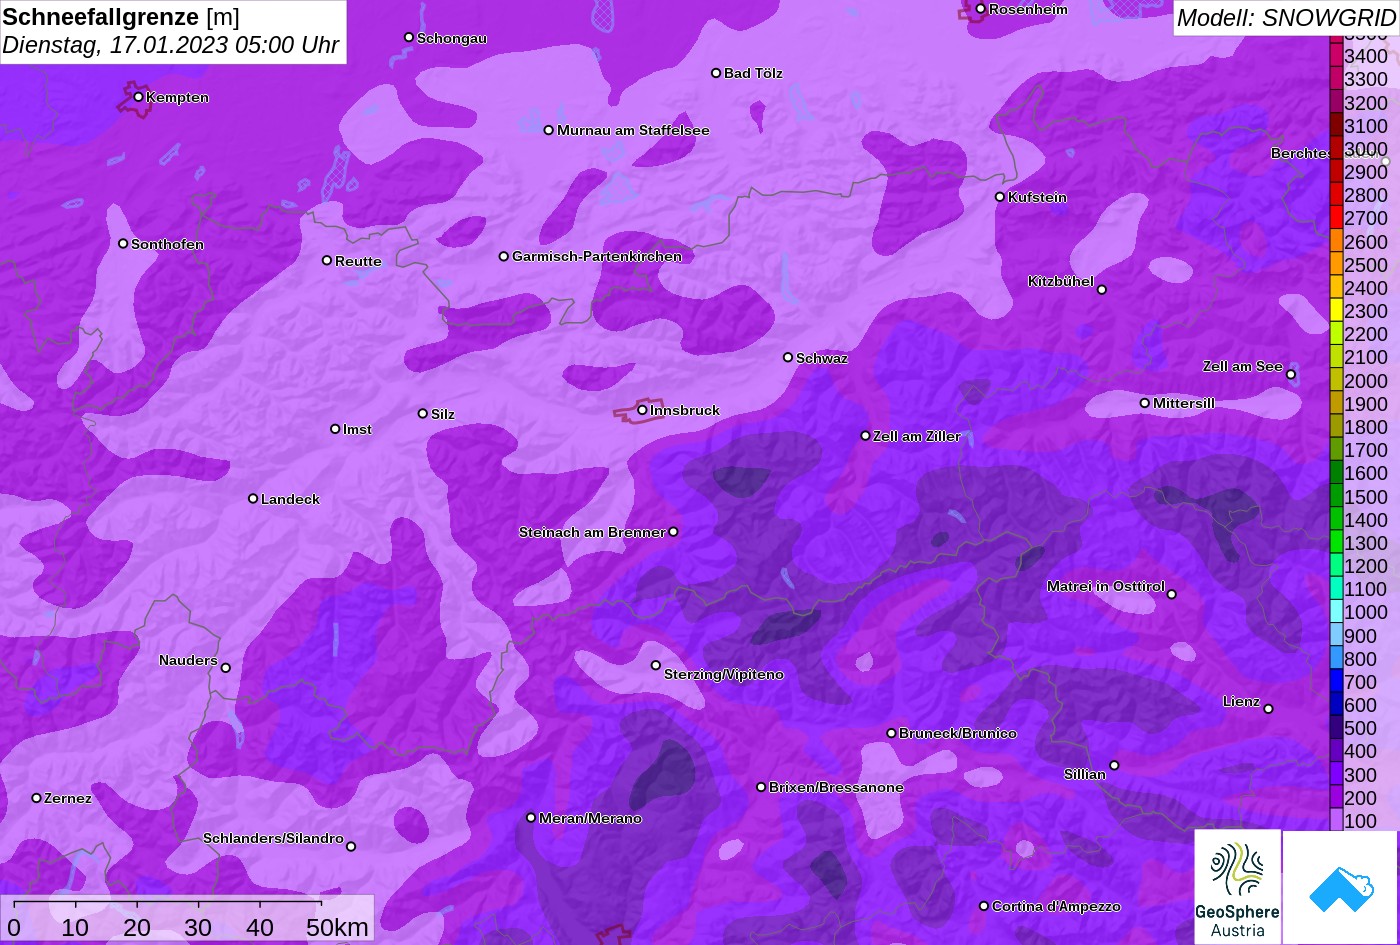Screen dimensions: 1400x945
Task: Click the Sonthofen map marker
Action: (x=123, y=244)
